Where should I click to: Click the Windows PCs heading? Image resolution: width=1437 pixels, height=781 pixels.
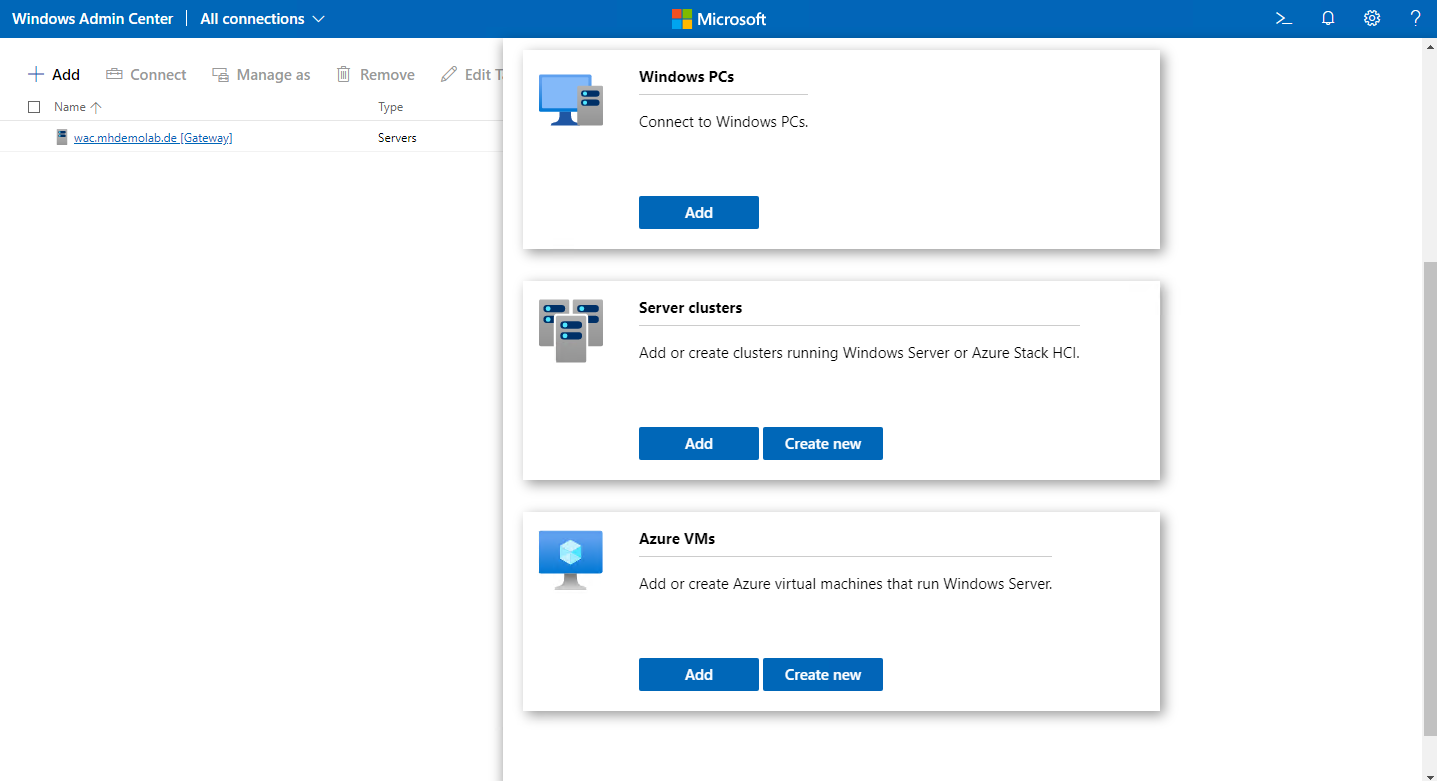click(687, 77)
